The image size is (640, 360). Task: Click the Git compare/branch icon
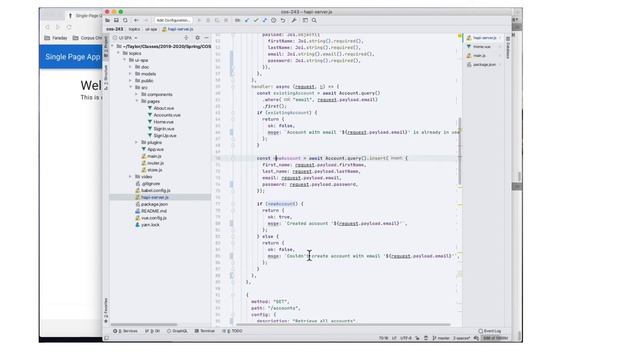pos(264,20)
